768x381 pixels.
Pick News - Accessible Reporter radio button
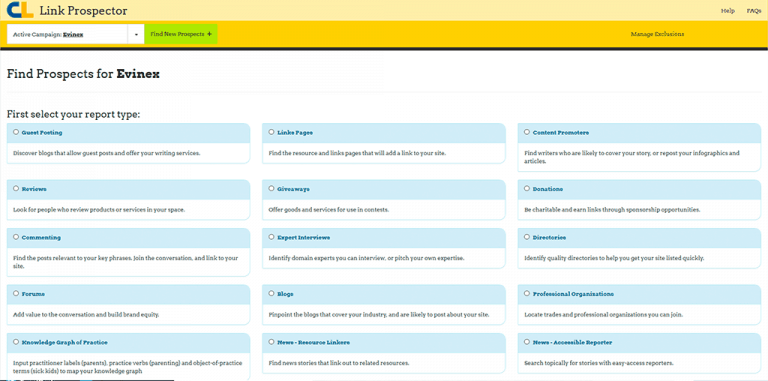527,342
